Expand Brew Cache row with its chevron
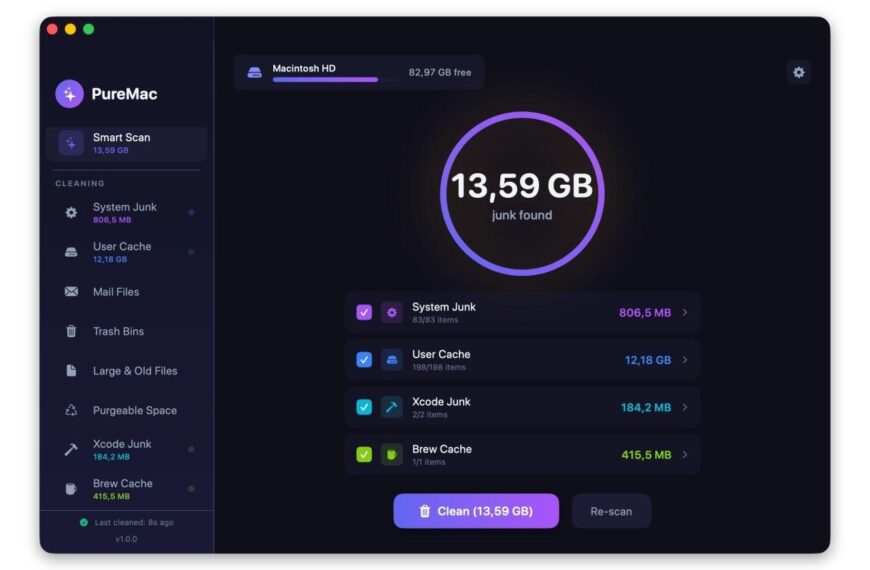 tap(685, 455)
